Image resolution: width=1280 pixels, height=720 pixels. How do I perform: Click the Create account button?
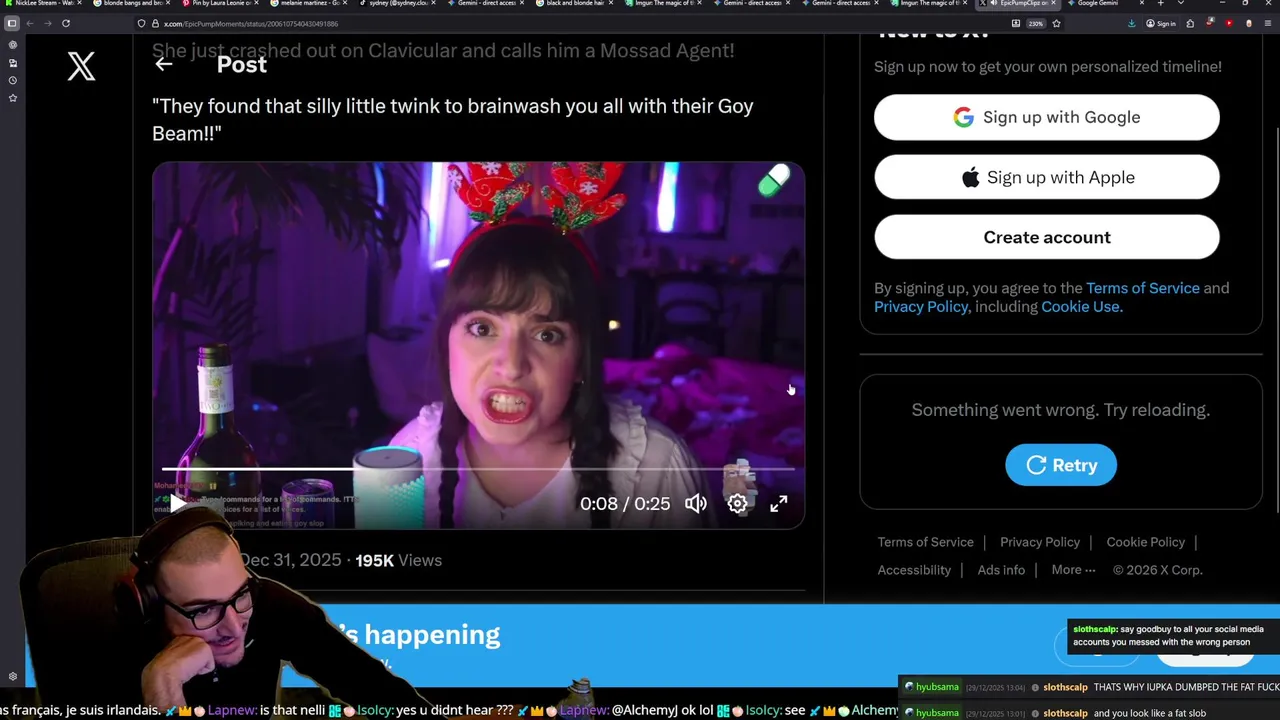tap(1046, 237)
